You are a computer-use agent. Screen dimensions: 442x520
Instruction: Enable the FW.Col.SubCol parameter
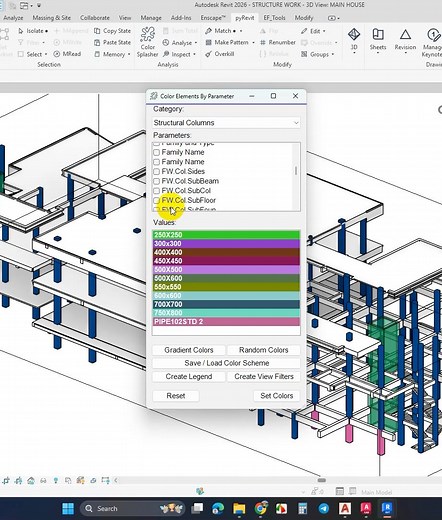(x=156, y=191)
